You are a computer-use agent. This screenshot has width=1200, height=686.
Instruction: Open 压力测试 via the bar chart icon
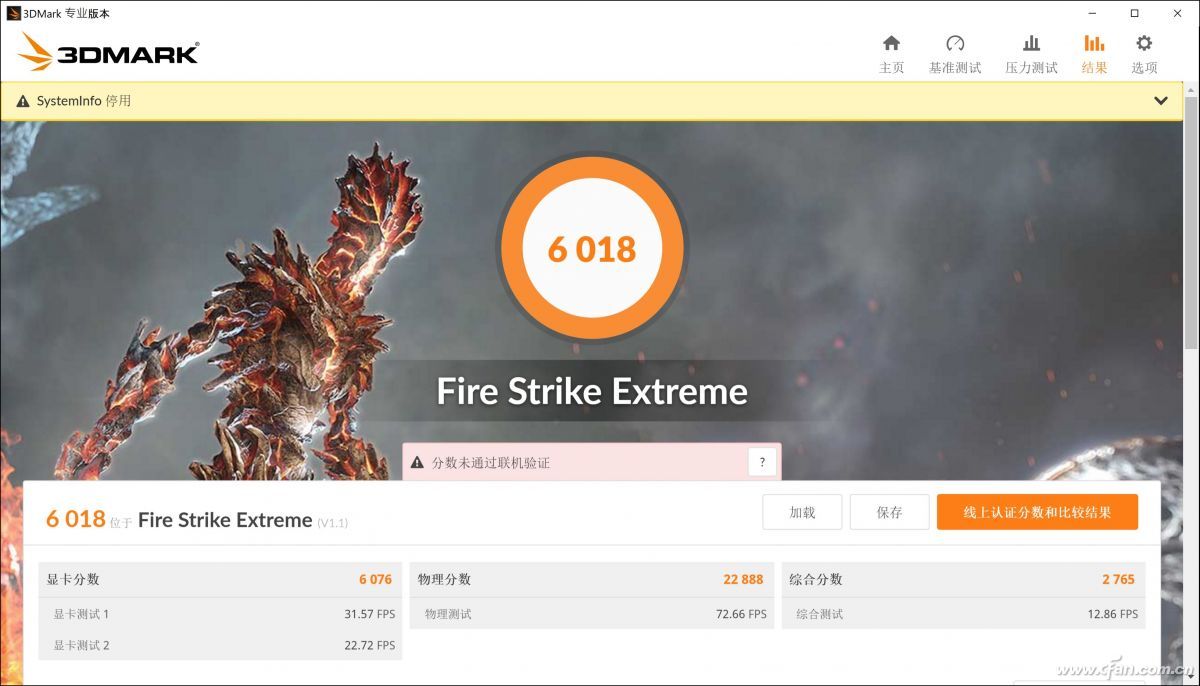tap(1031, 44)
